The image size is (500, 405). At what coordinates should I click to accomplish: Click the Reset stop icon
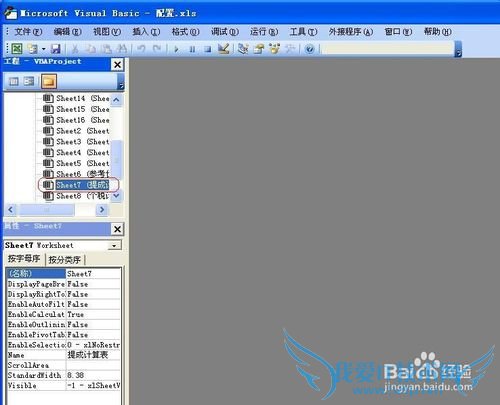208,49
